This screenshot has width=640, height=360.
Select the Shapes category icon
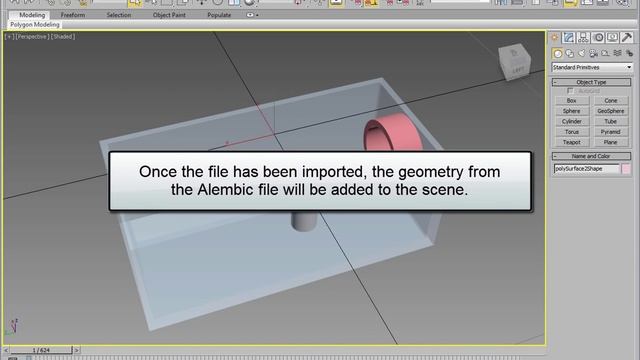click(570, 53)
